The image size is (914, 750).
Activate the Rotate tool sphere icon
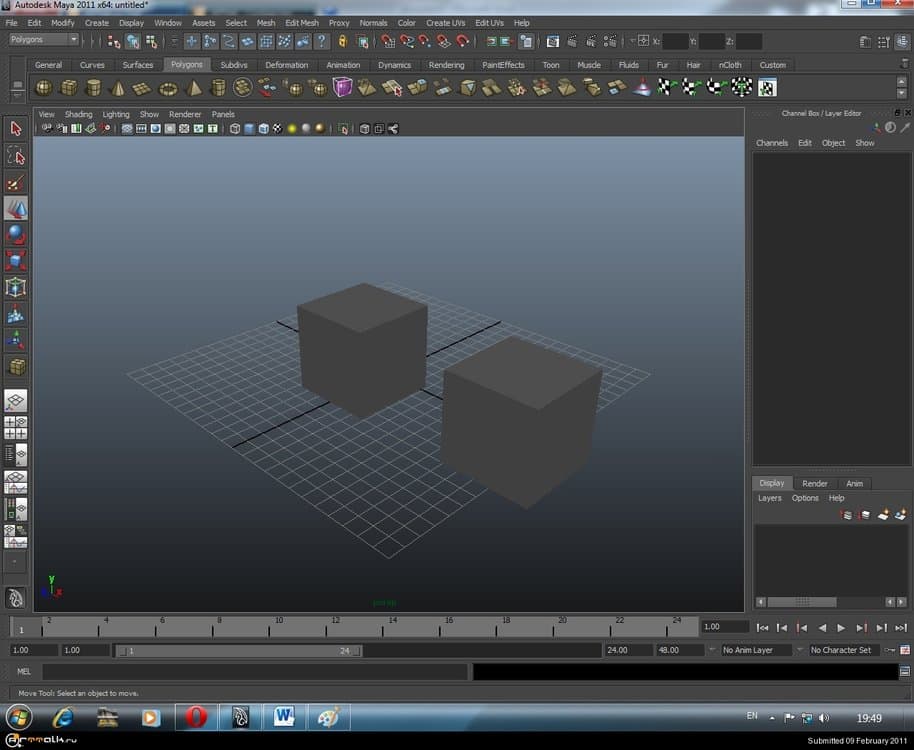[16, 234]
